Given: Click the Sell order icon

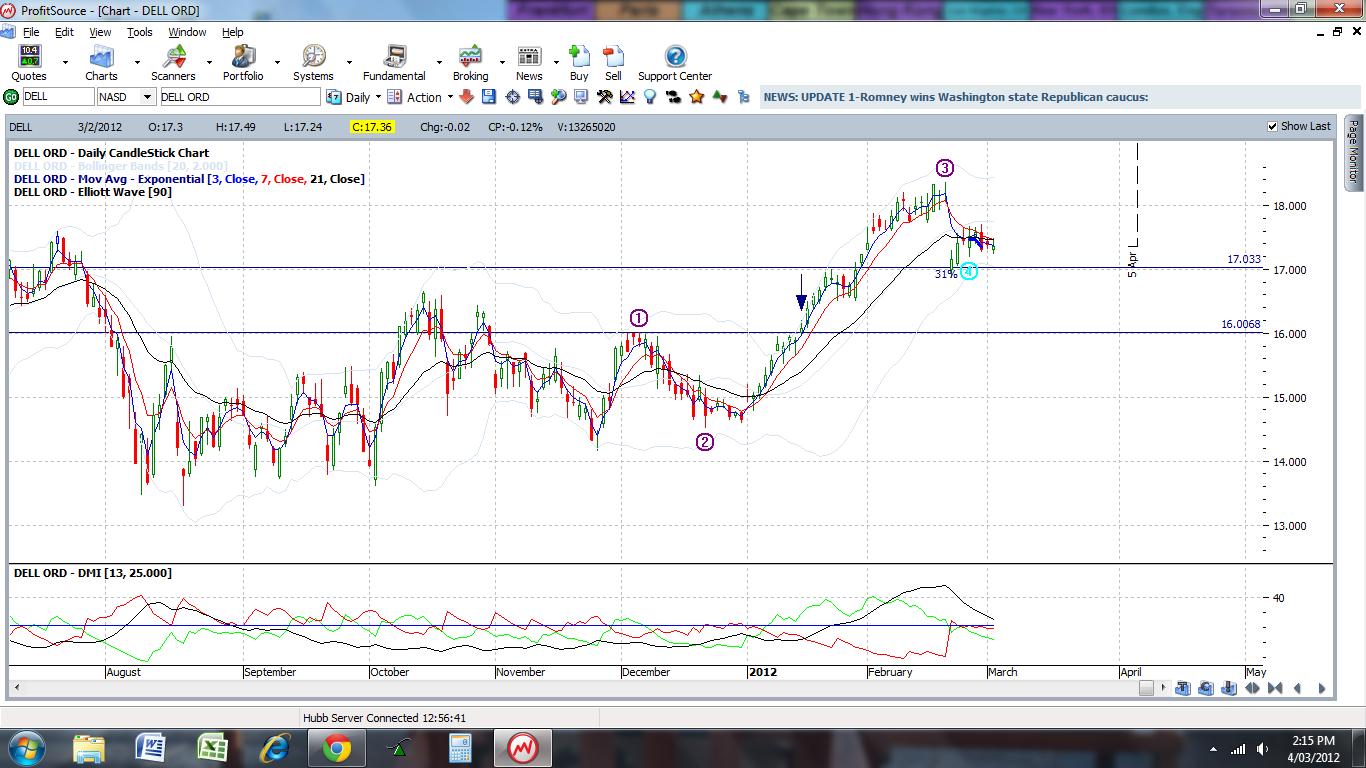Looking at the screenshot, I should point(613,63).
